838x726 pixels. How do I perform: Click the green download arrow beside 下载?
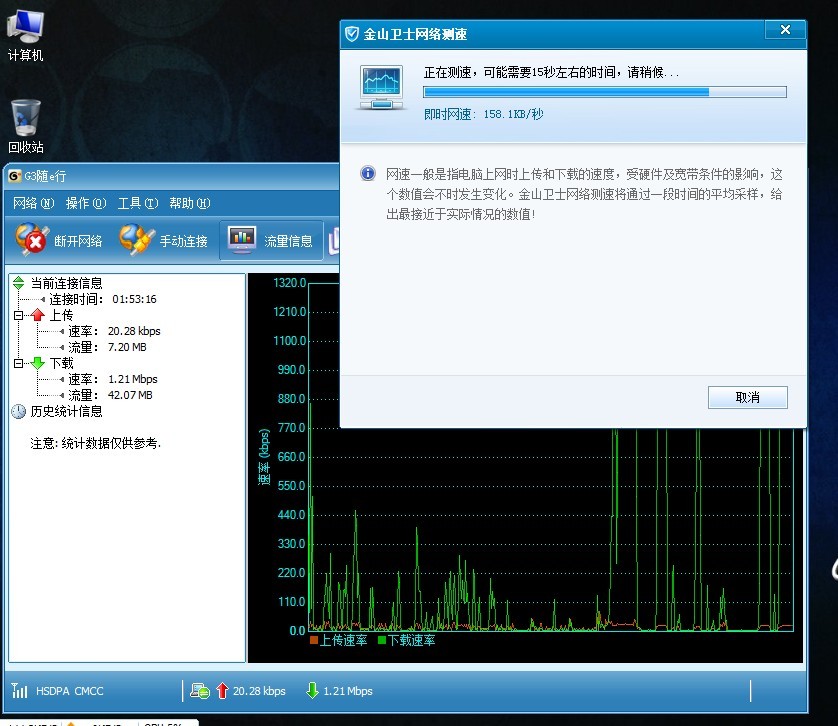37,363
